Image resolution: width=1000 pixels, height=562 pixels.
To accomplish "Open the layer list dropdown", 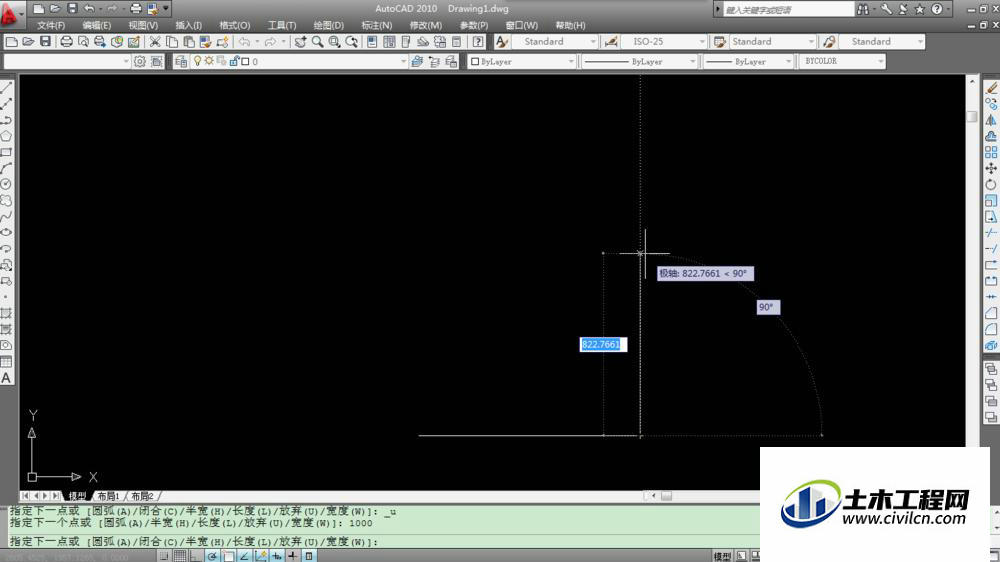I will coord(300,61).
